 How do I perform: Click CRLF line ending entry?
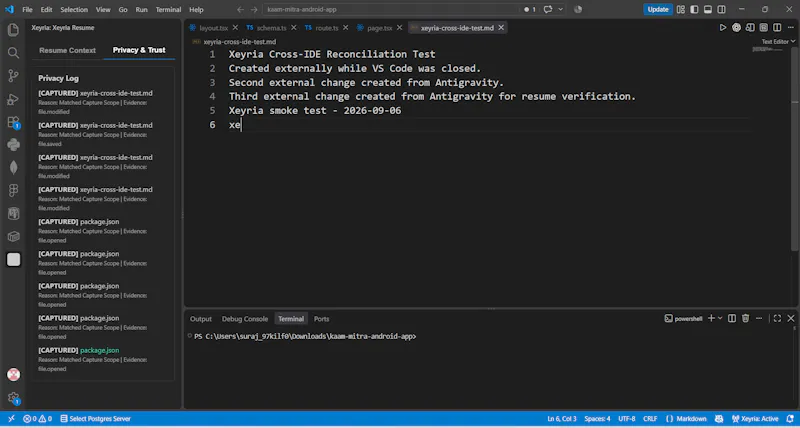pyautogui.click(x=650, y=419)
